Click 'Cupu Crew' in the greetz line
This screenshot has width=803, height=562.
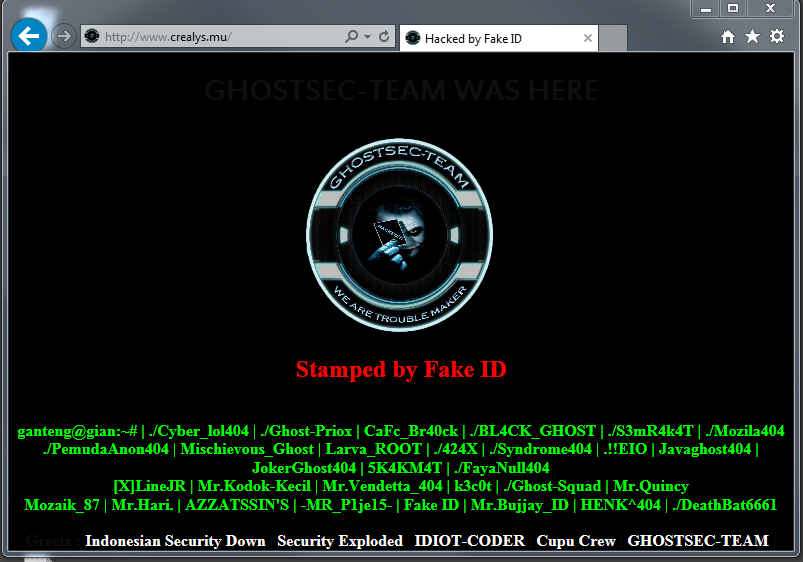coord(576,541)
